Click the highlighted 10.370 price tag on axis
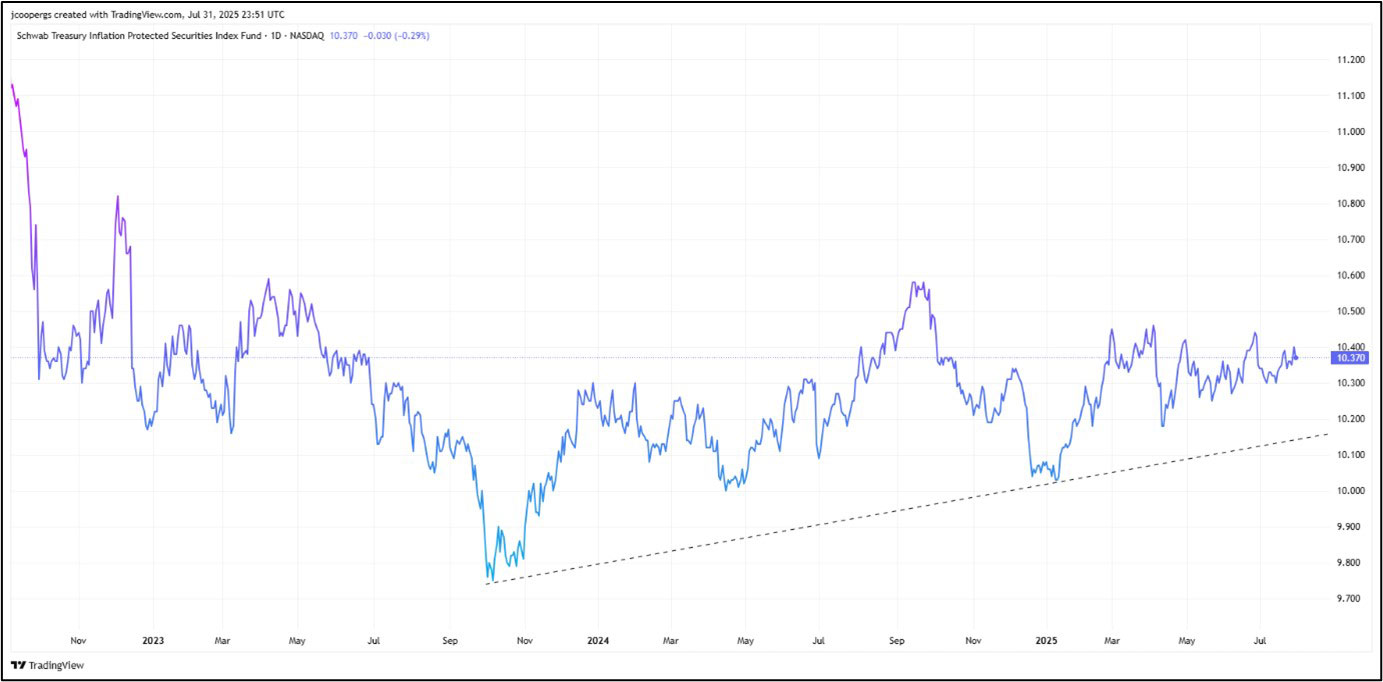Screen dimensions: 1383x682 (1350, 357)
